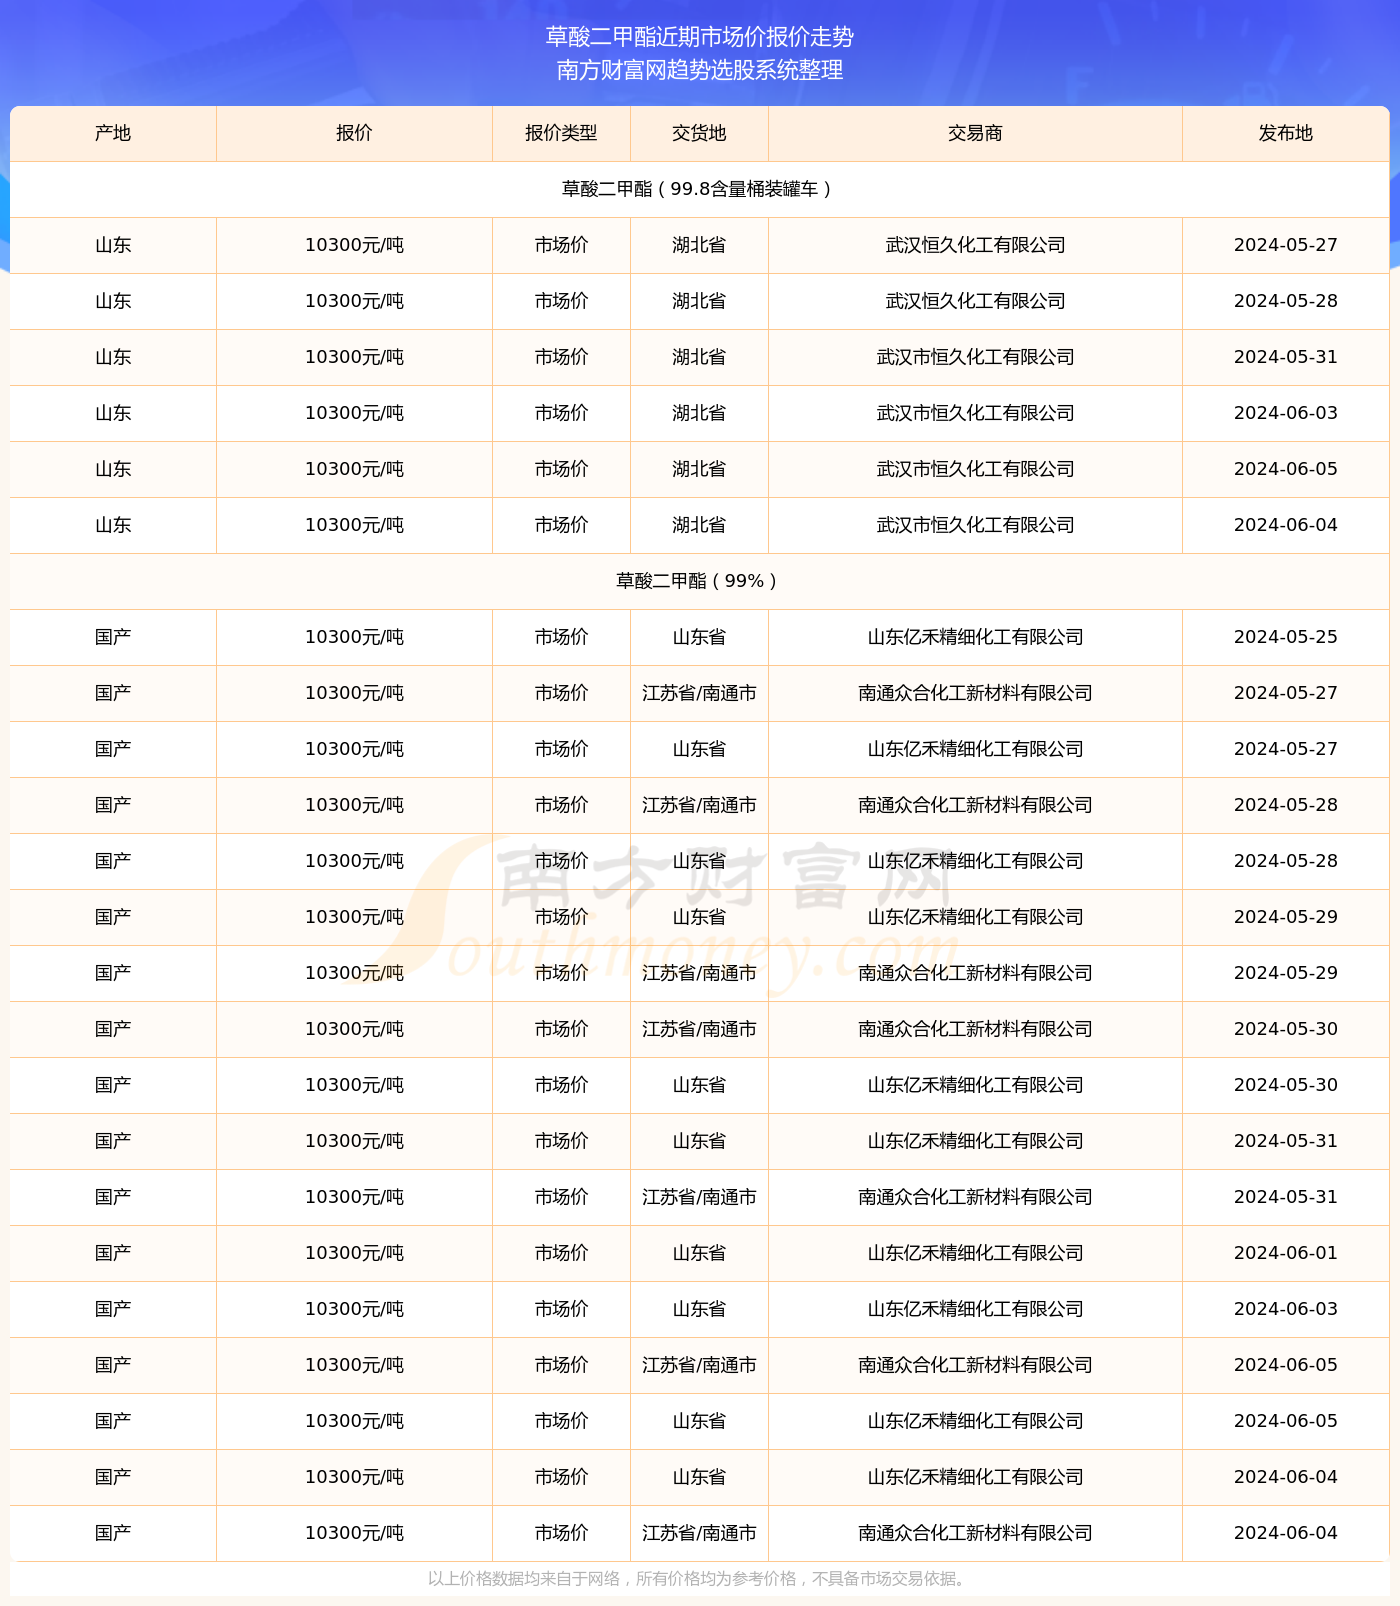
Task: Click date 2024-05-28 in the 南通众合化工 row
Action: coord(1285,805)
